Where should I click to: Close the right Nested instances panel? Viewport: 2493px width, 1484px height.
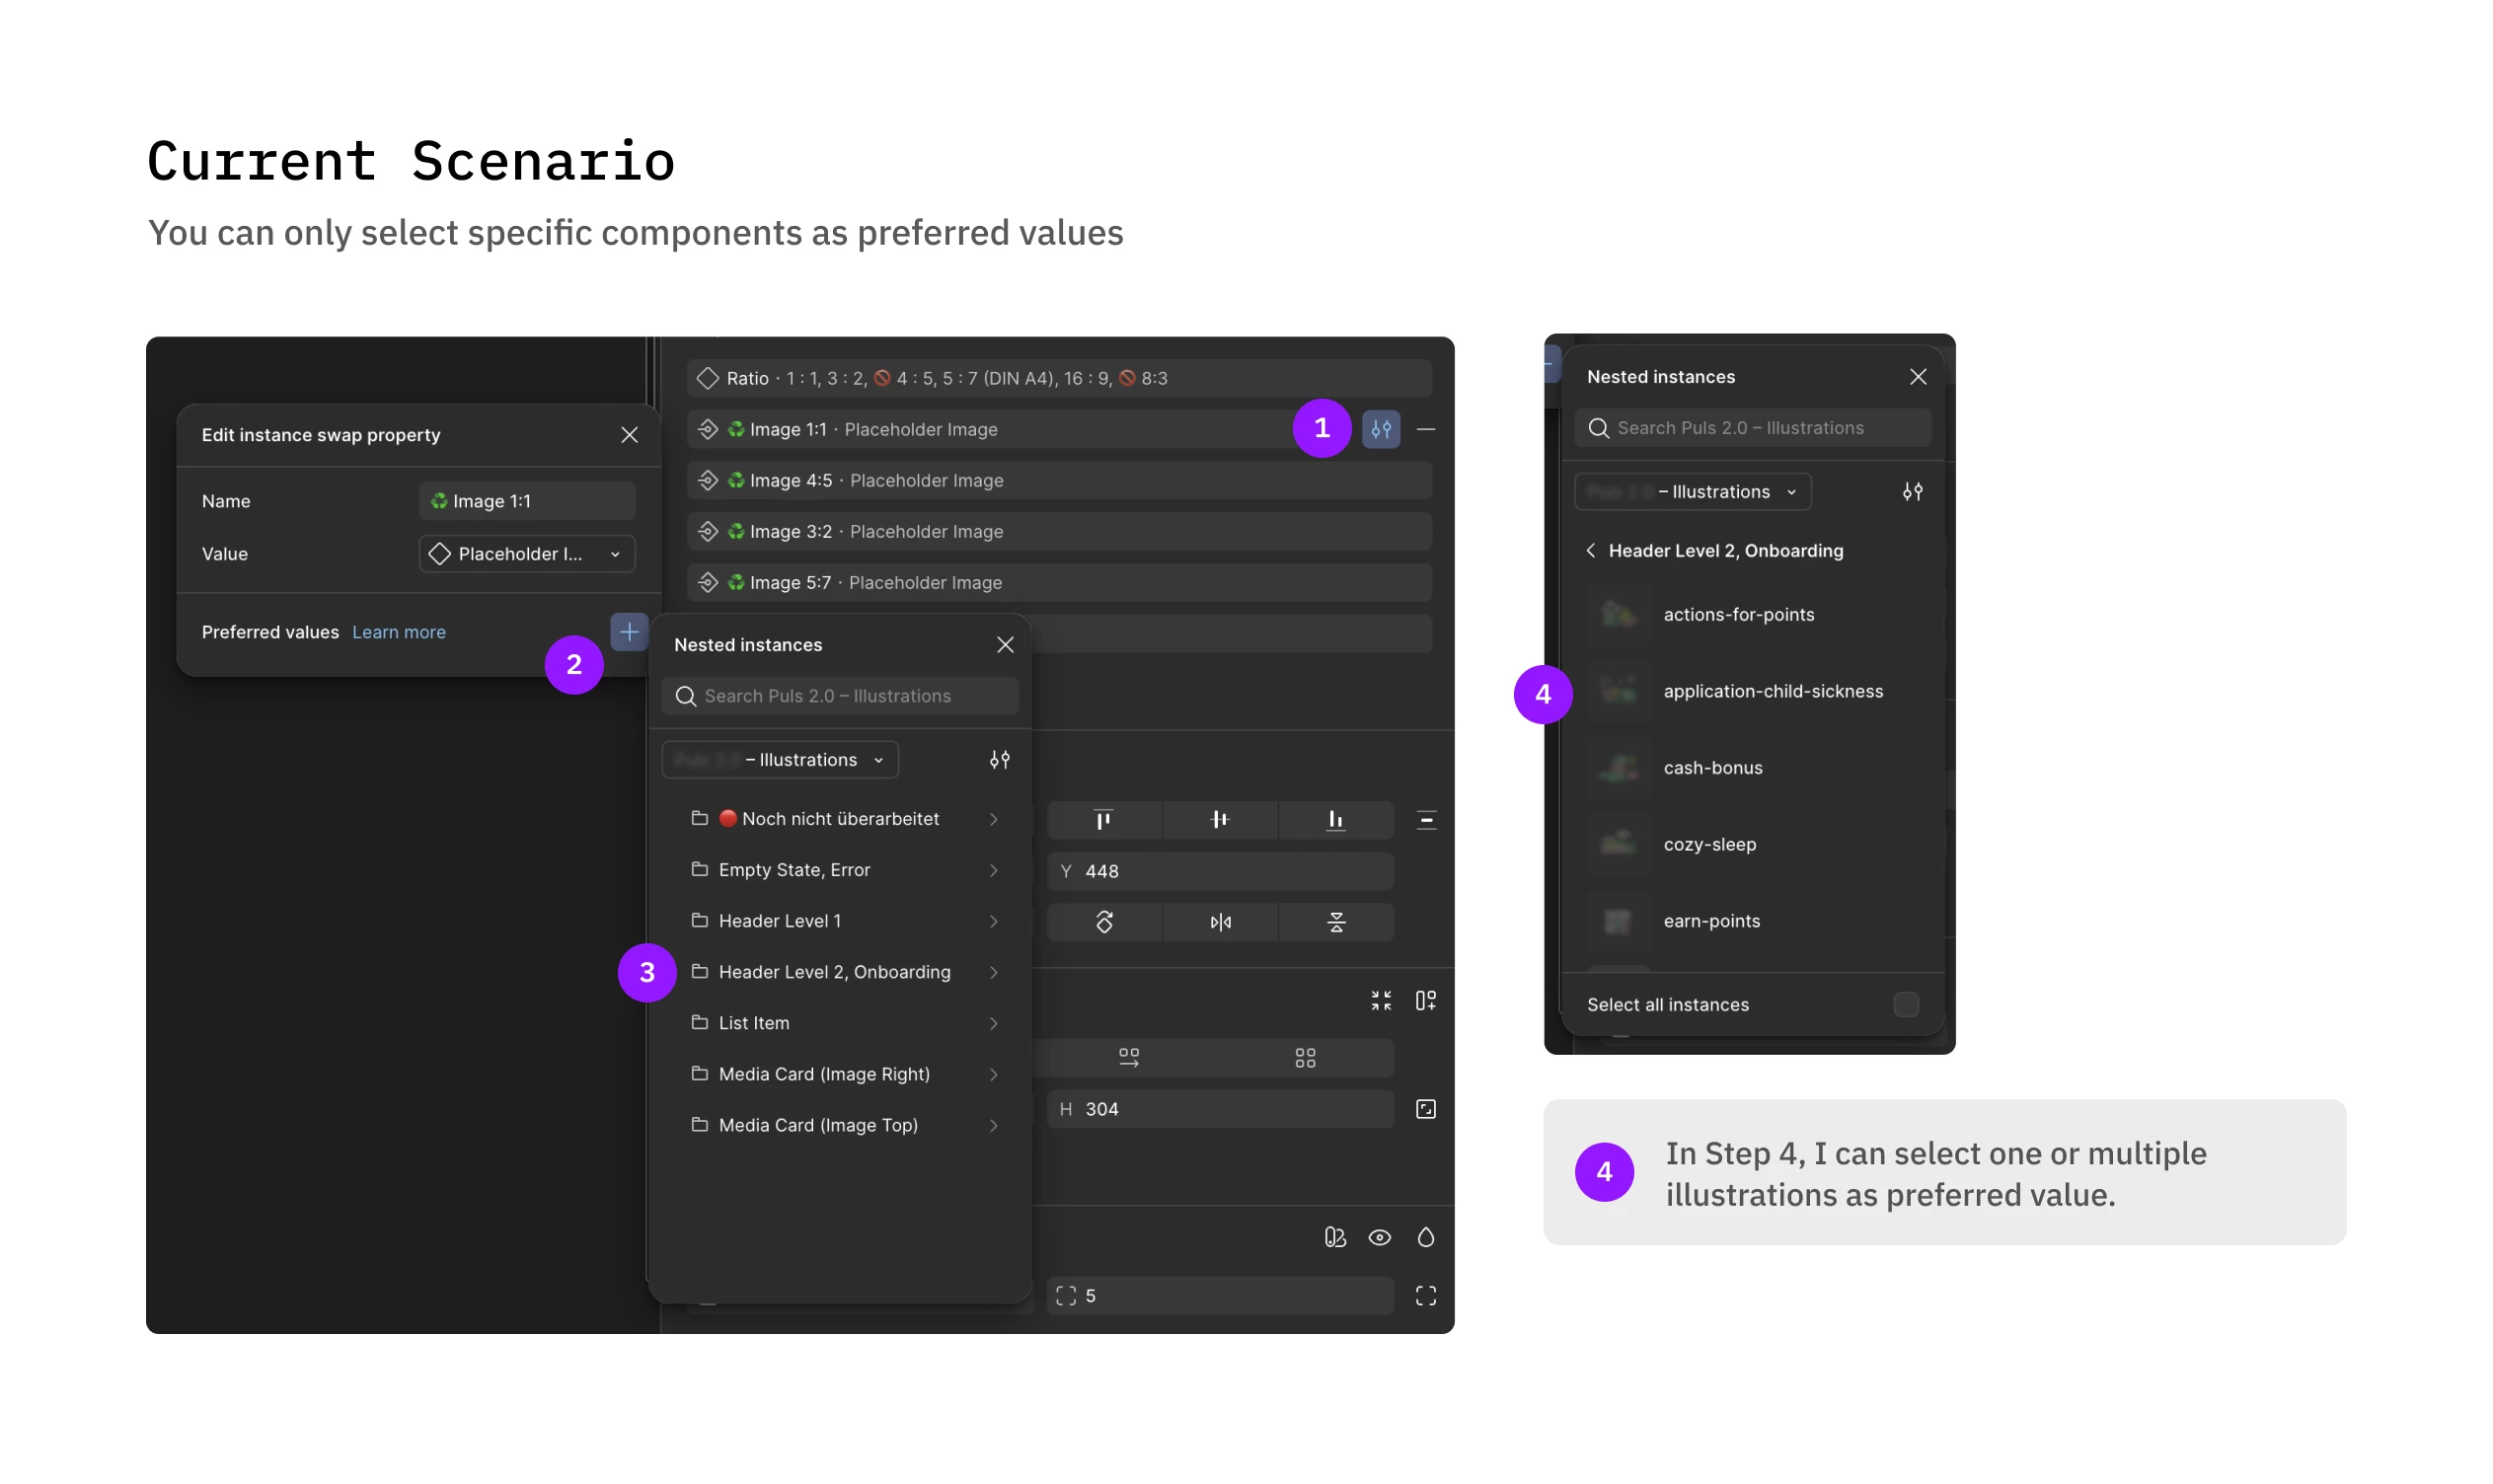pyautogui.click(x=1917, y=377)
